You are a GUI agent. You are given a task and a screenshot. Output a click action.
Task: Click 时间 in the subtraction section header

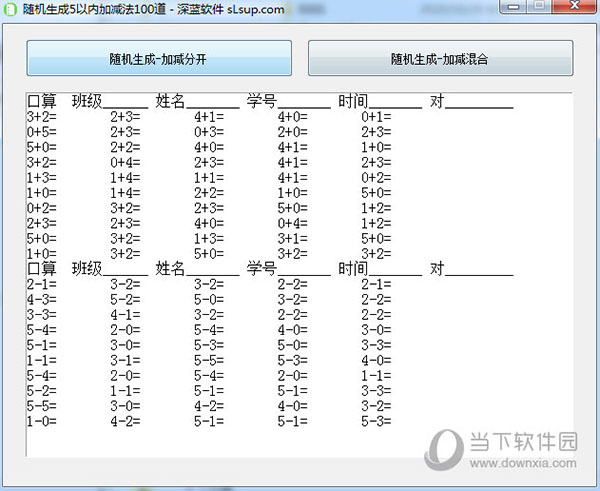click(353, 269)
